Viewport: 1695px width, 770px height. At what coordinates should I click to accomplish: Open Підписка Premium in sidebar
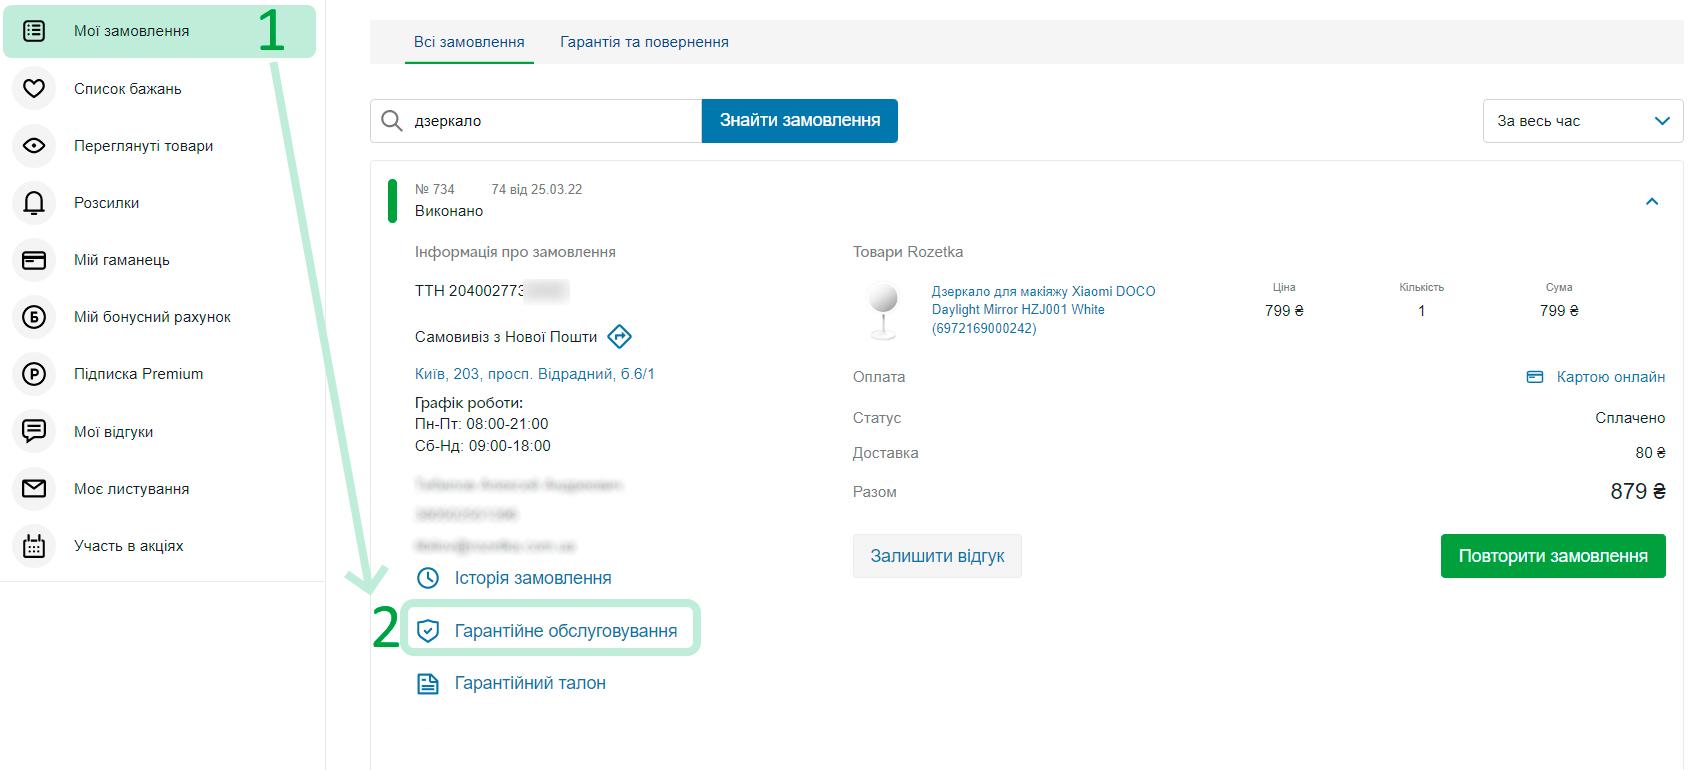point(138,374)
